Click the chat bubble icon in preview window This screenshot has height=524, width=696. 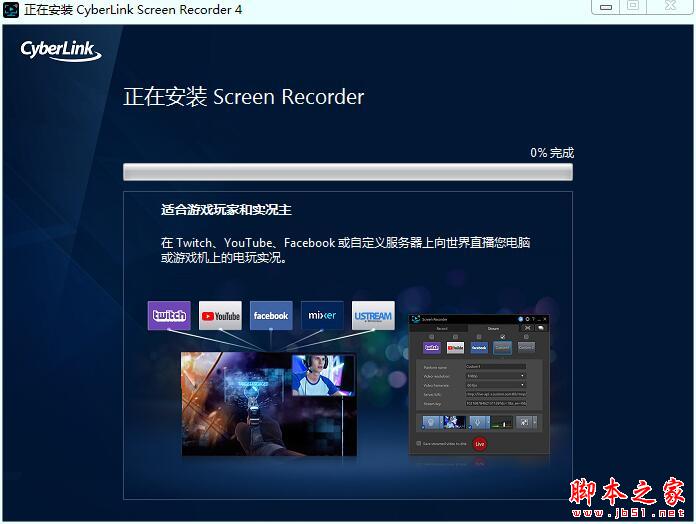pos(541,328)
